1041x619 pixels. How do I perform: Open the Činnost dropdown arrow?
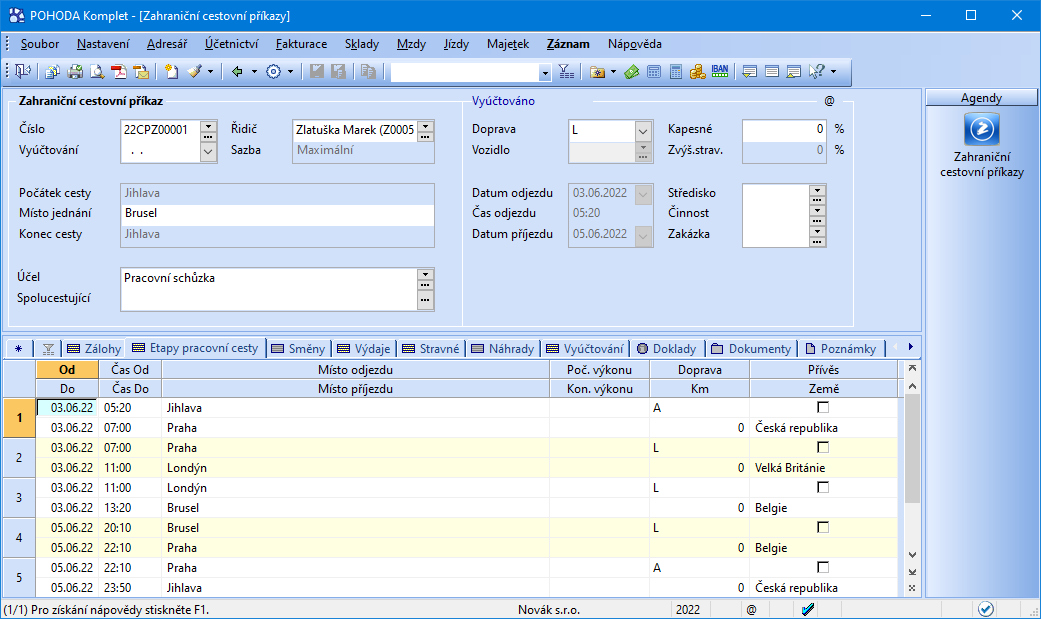pyautogui.click(x=817, y=211)
